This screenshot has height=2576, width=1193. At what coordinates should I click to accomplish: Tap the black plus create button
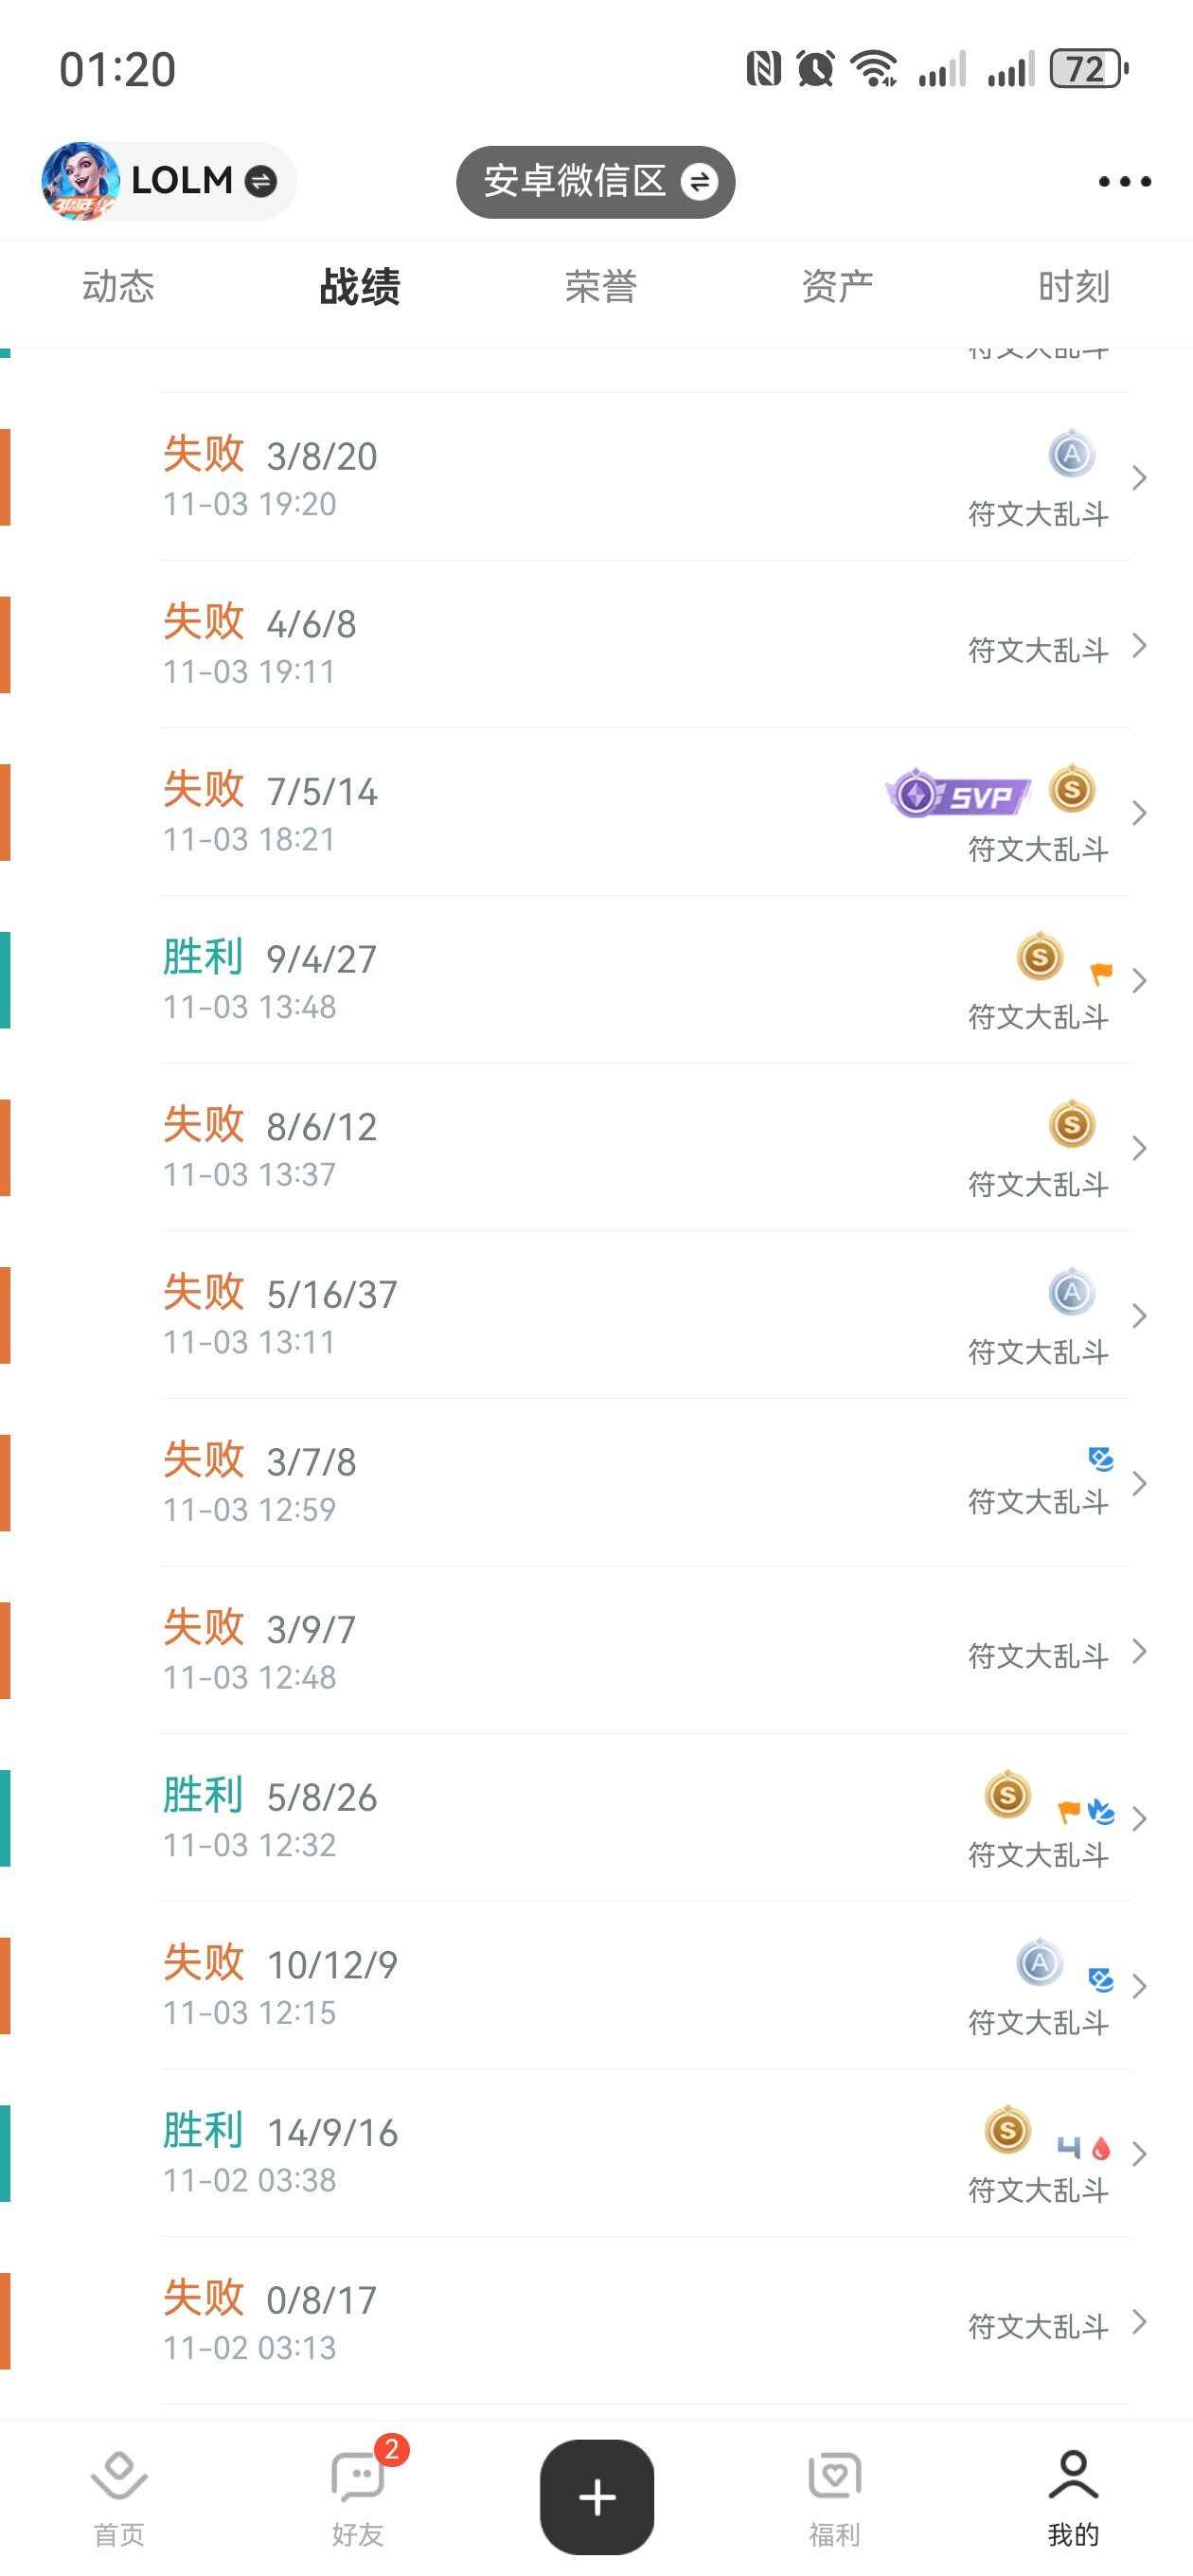[x=597, y=2496]
